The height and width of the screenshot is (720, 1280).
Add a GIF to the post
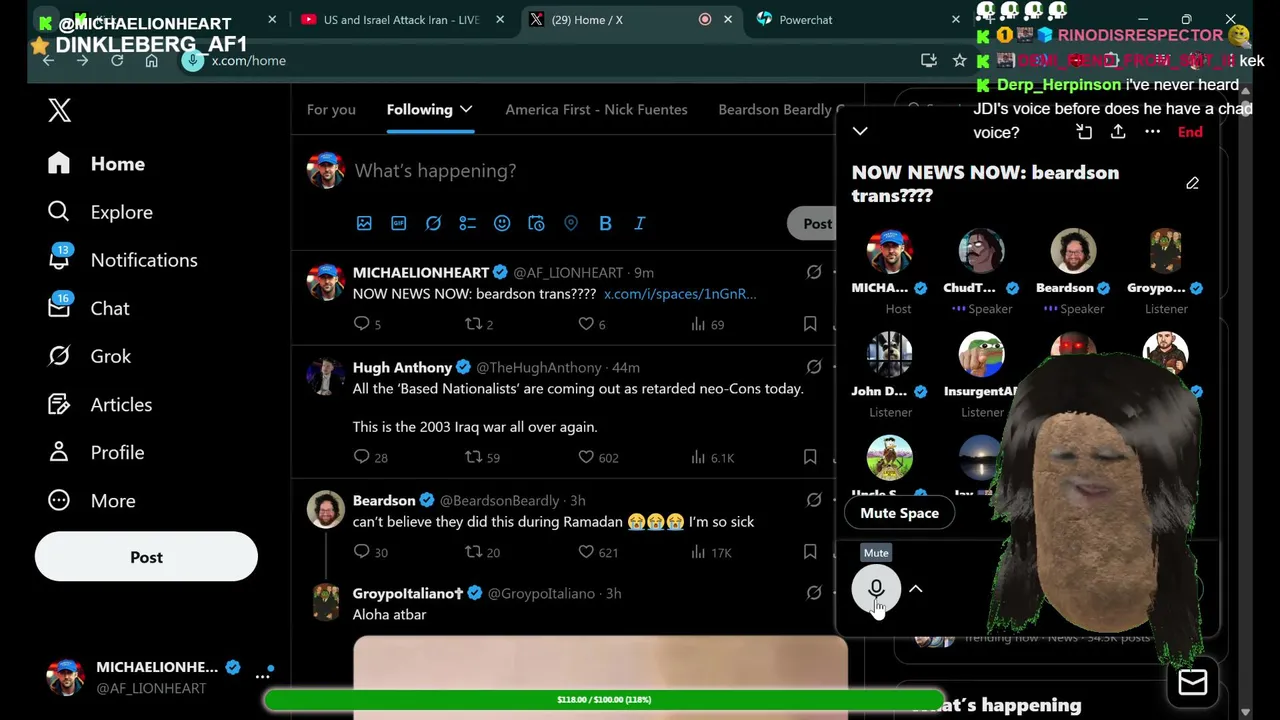click(398, 223)
